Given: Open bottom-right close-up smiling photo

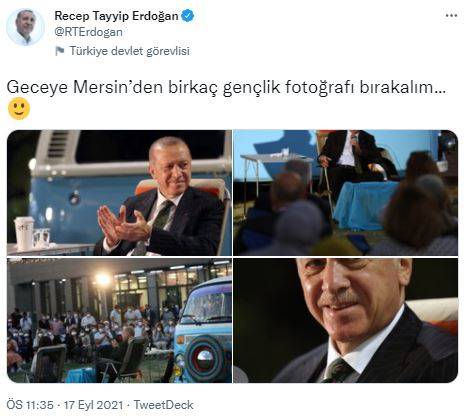Looking at the screenshot, I should point(345,320).
